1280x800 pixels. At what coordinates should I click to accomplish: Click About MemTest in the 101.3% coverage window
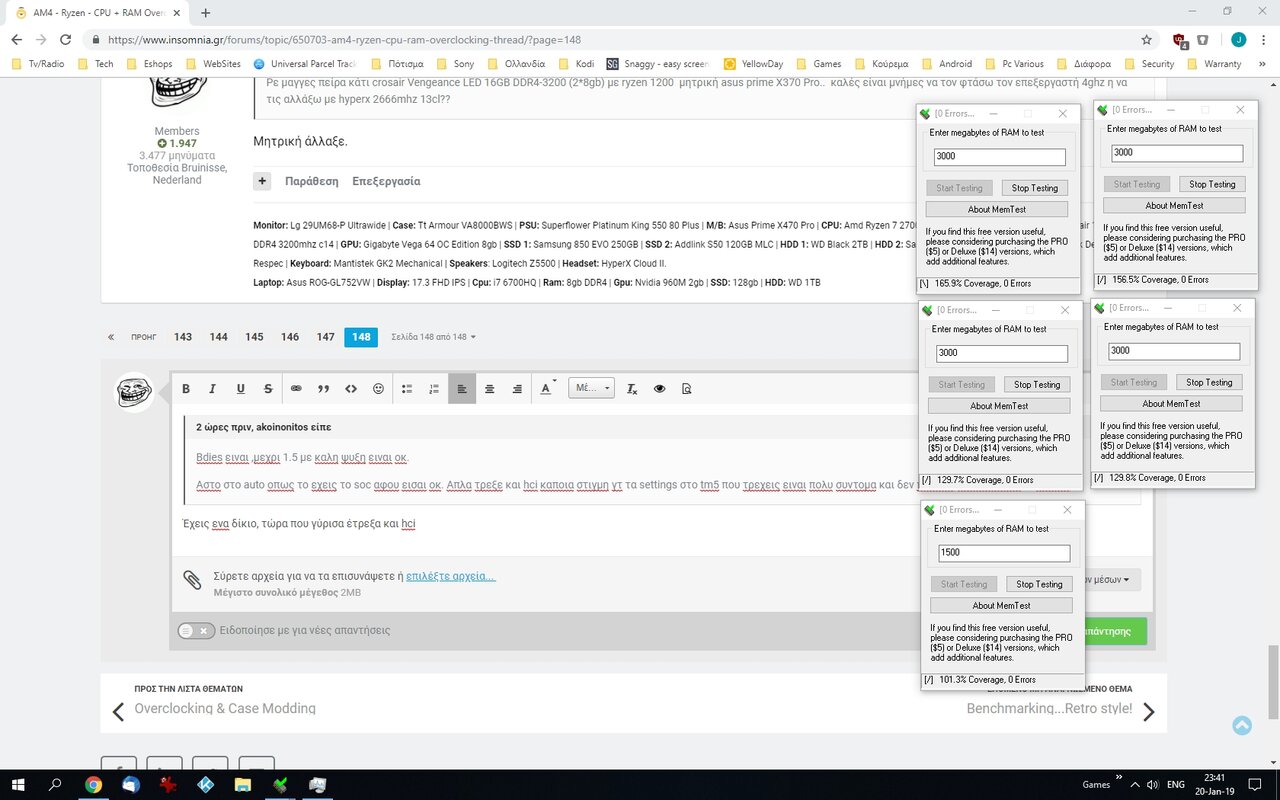tap(1001, 605)
